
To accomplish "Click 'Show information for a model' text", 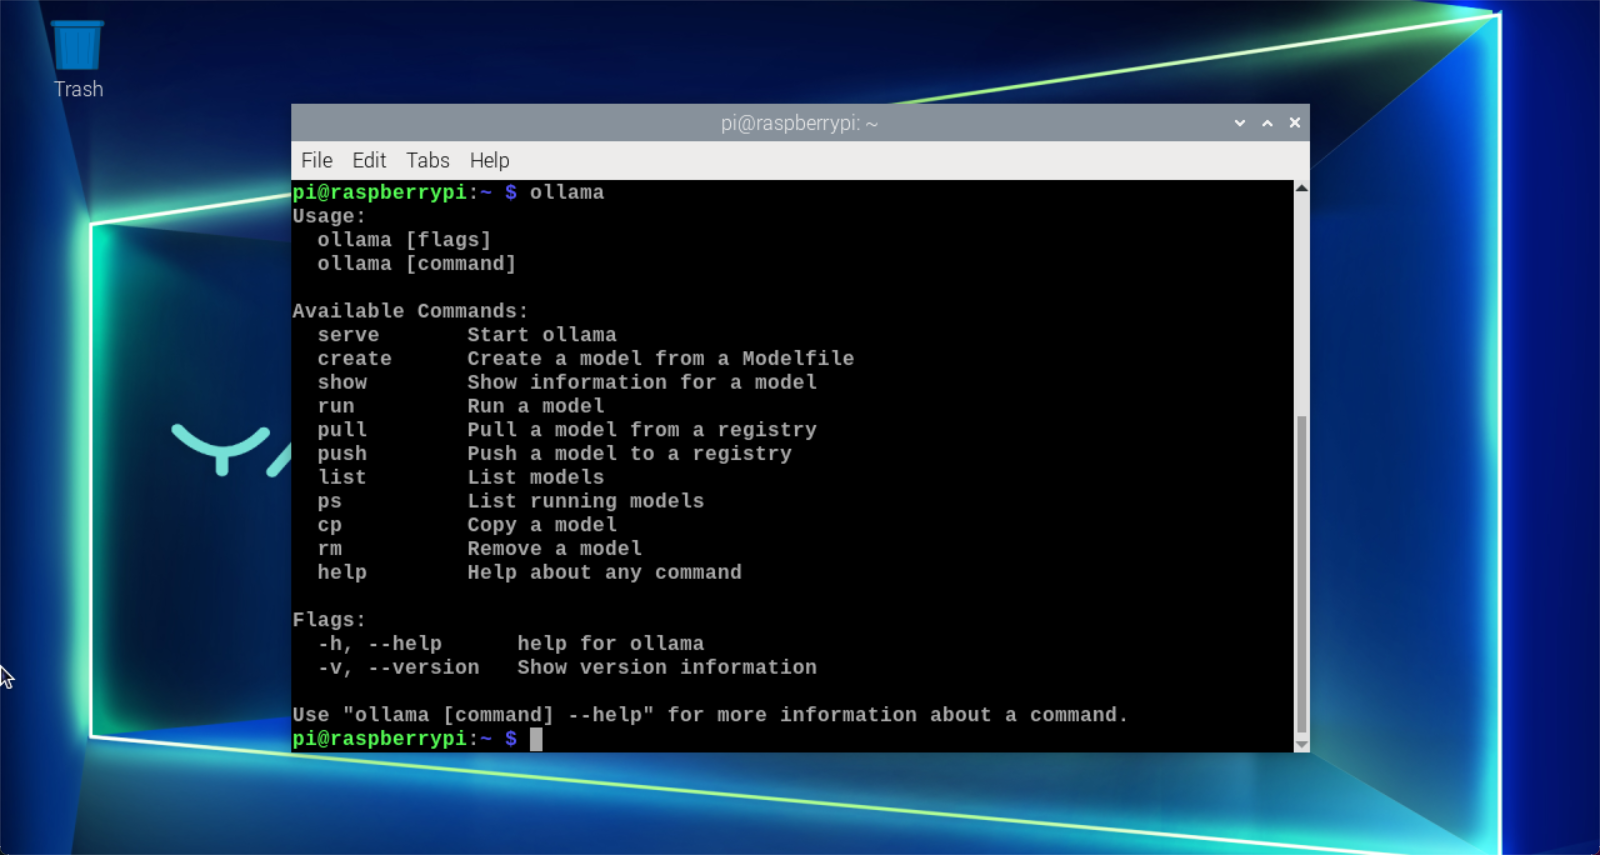I will coord(642,383).
